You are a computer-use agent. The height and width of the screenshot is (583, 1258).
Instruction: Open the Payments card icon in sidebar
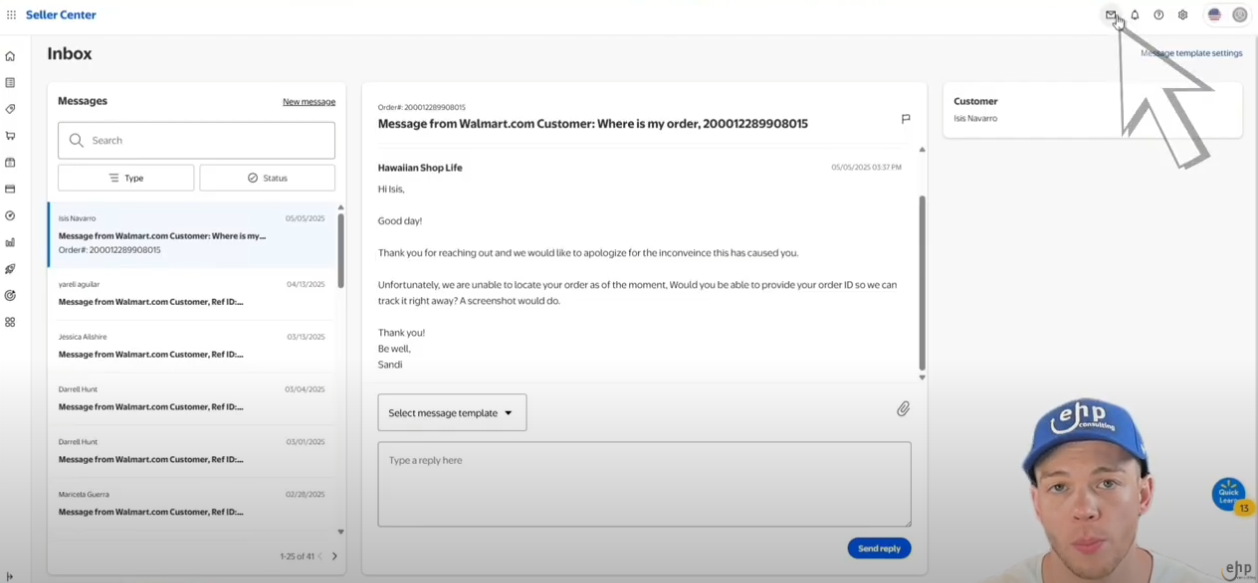tap(10, 189)
